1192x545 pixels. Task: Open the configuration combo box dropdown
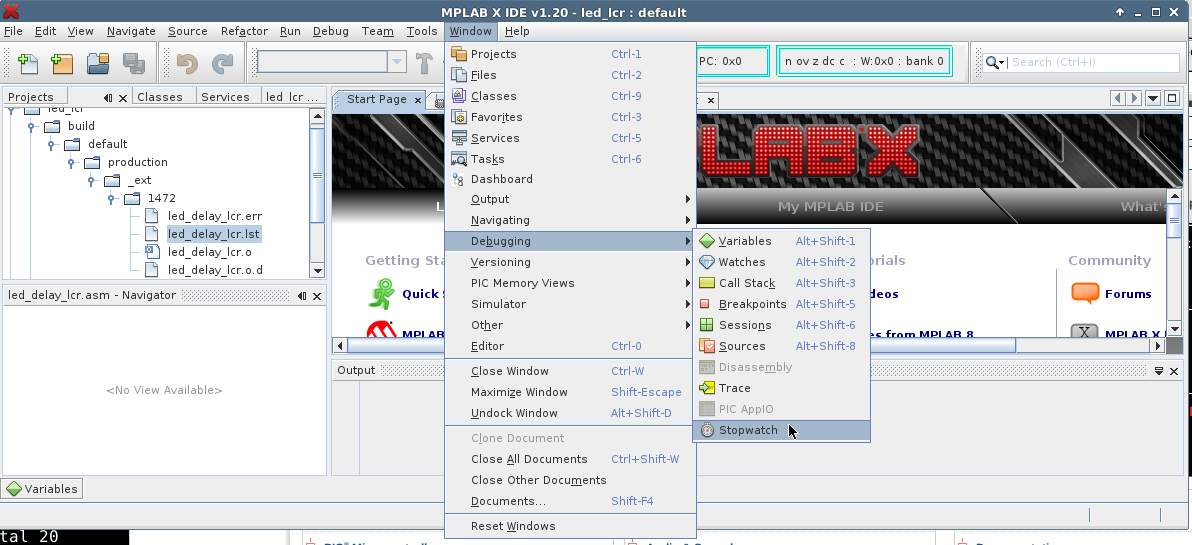click(x=398, y=62)
